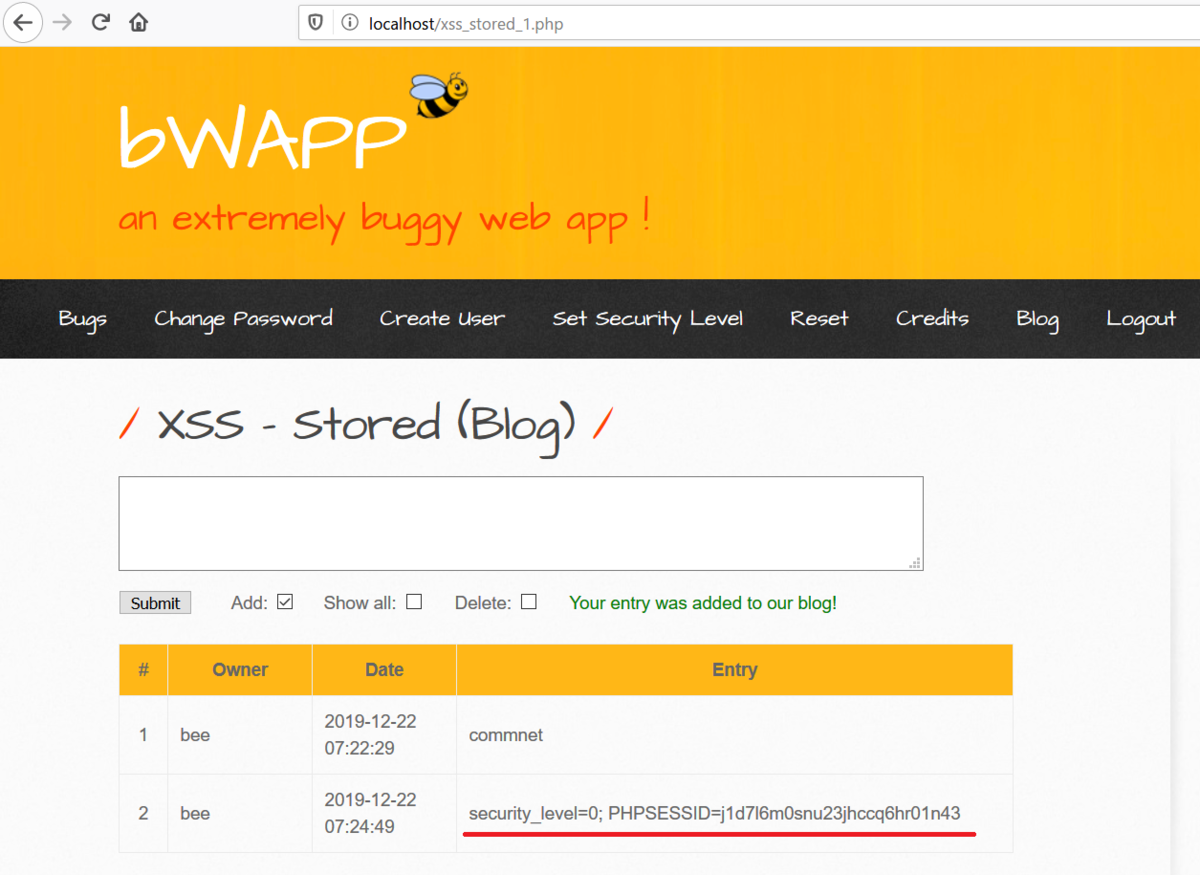Click the Date column header
Viewport: 1200px width, 875px height.
click(x=384, y=670)
